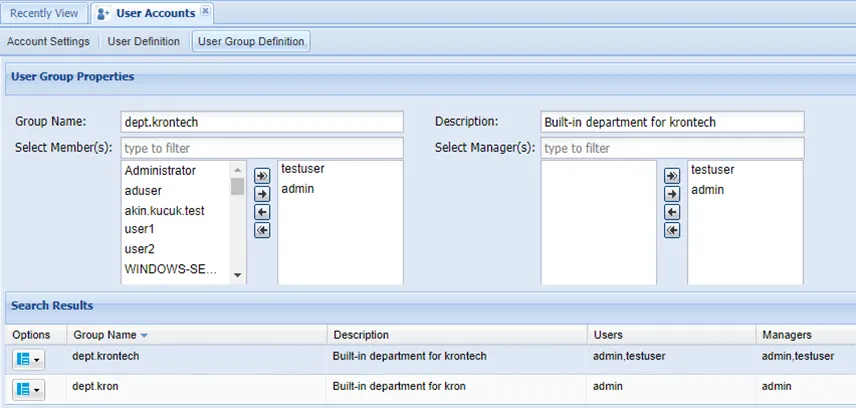Click add-all arrow in Select Member(s) list
The width and height of the screenshot is (856, 408).
[263, 175]
